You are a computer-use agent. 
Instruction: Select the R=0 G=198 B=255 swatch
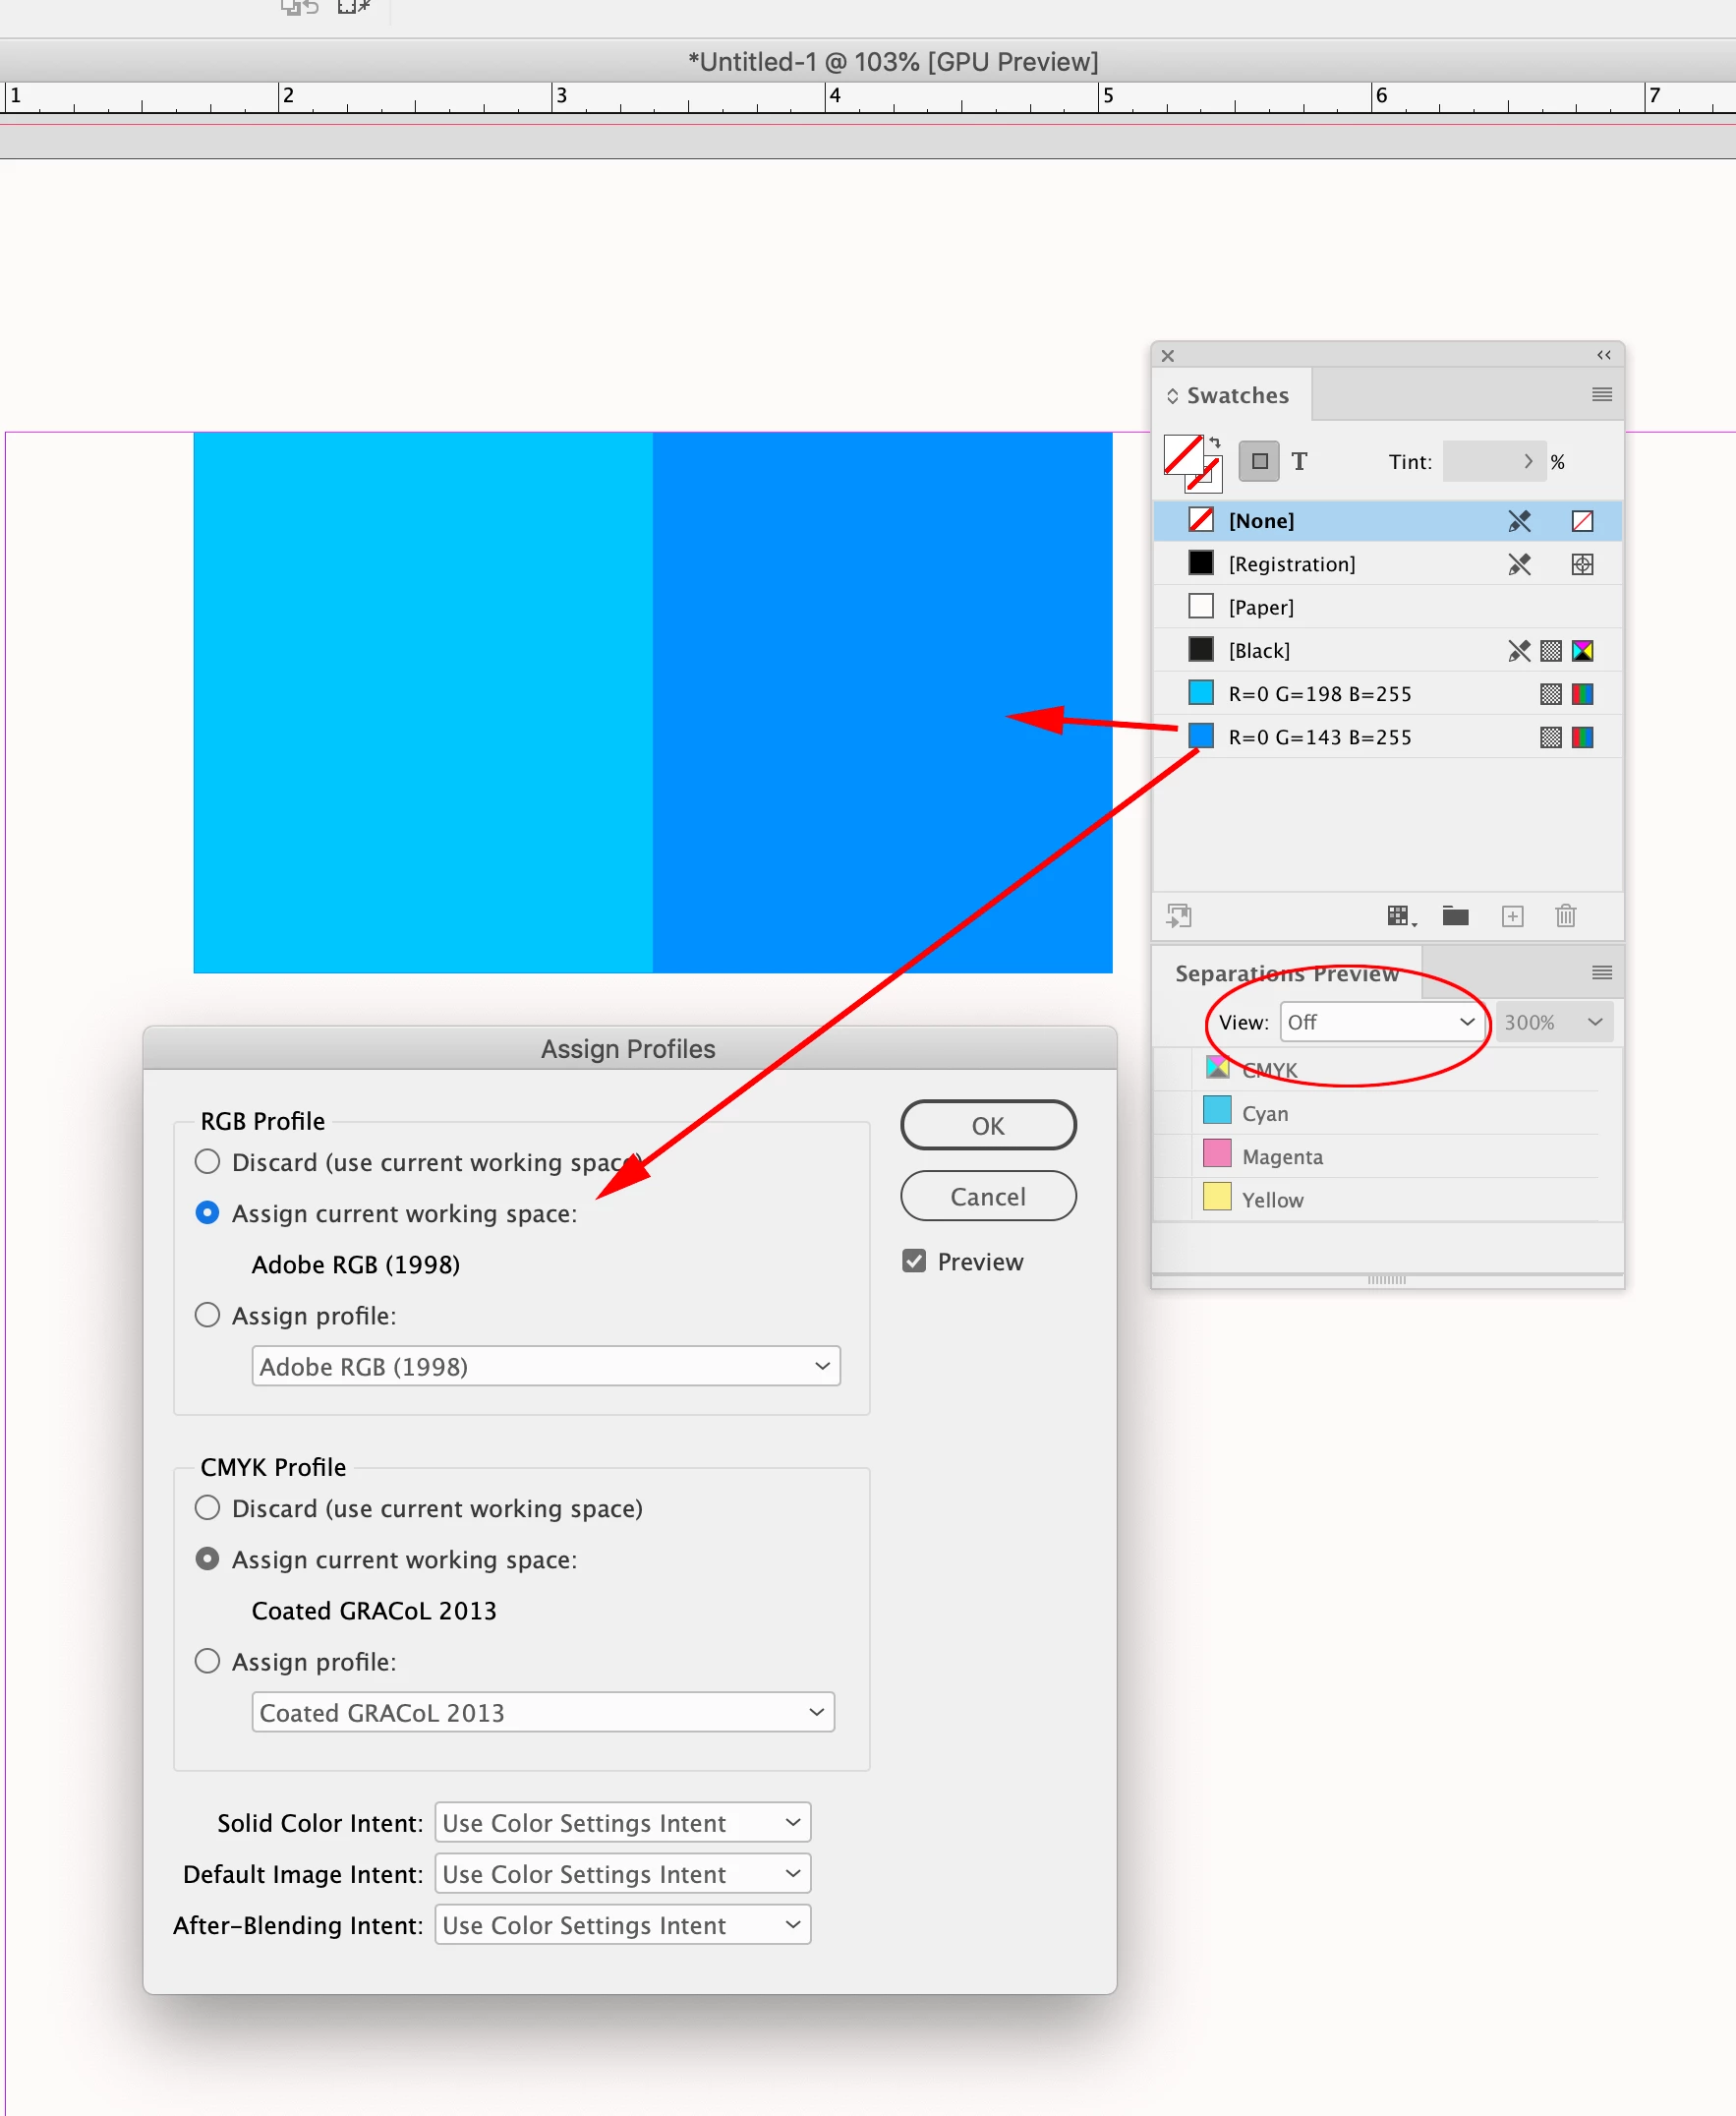pyautogui.click(x=1387, y=694)
